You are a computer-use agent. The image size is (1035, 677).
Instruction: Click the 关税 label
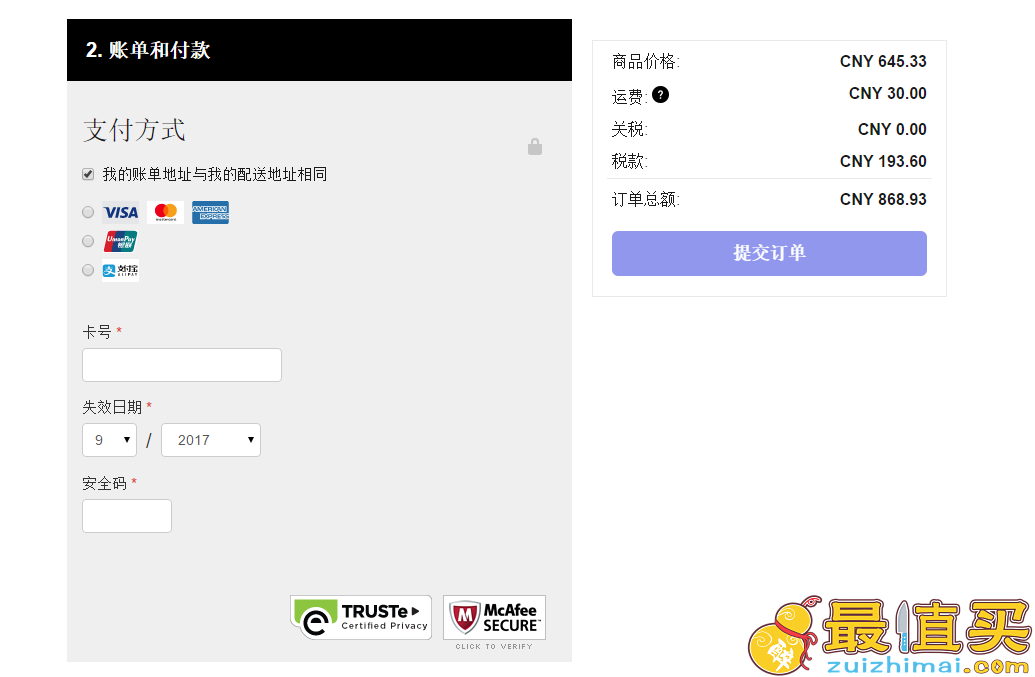pyautogui.click(x=628, y=129)
